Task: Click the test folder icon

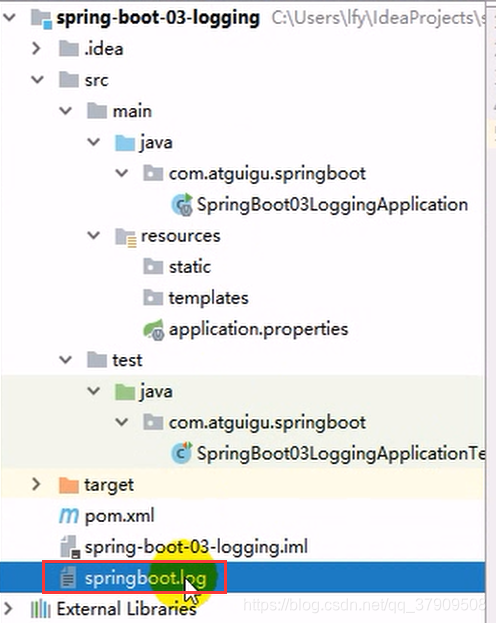Action: (x=97, y=360)
